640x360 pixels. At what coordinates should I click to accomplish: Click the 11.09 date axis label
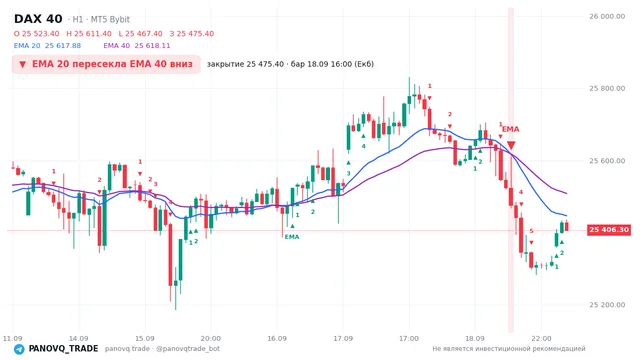point(12,338)
